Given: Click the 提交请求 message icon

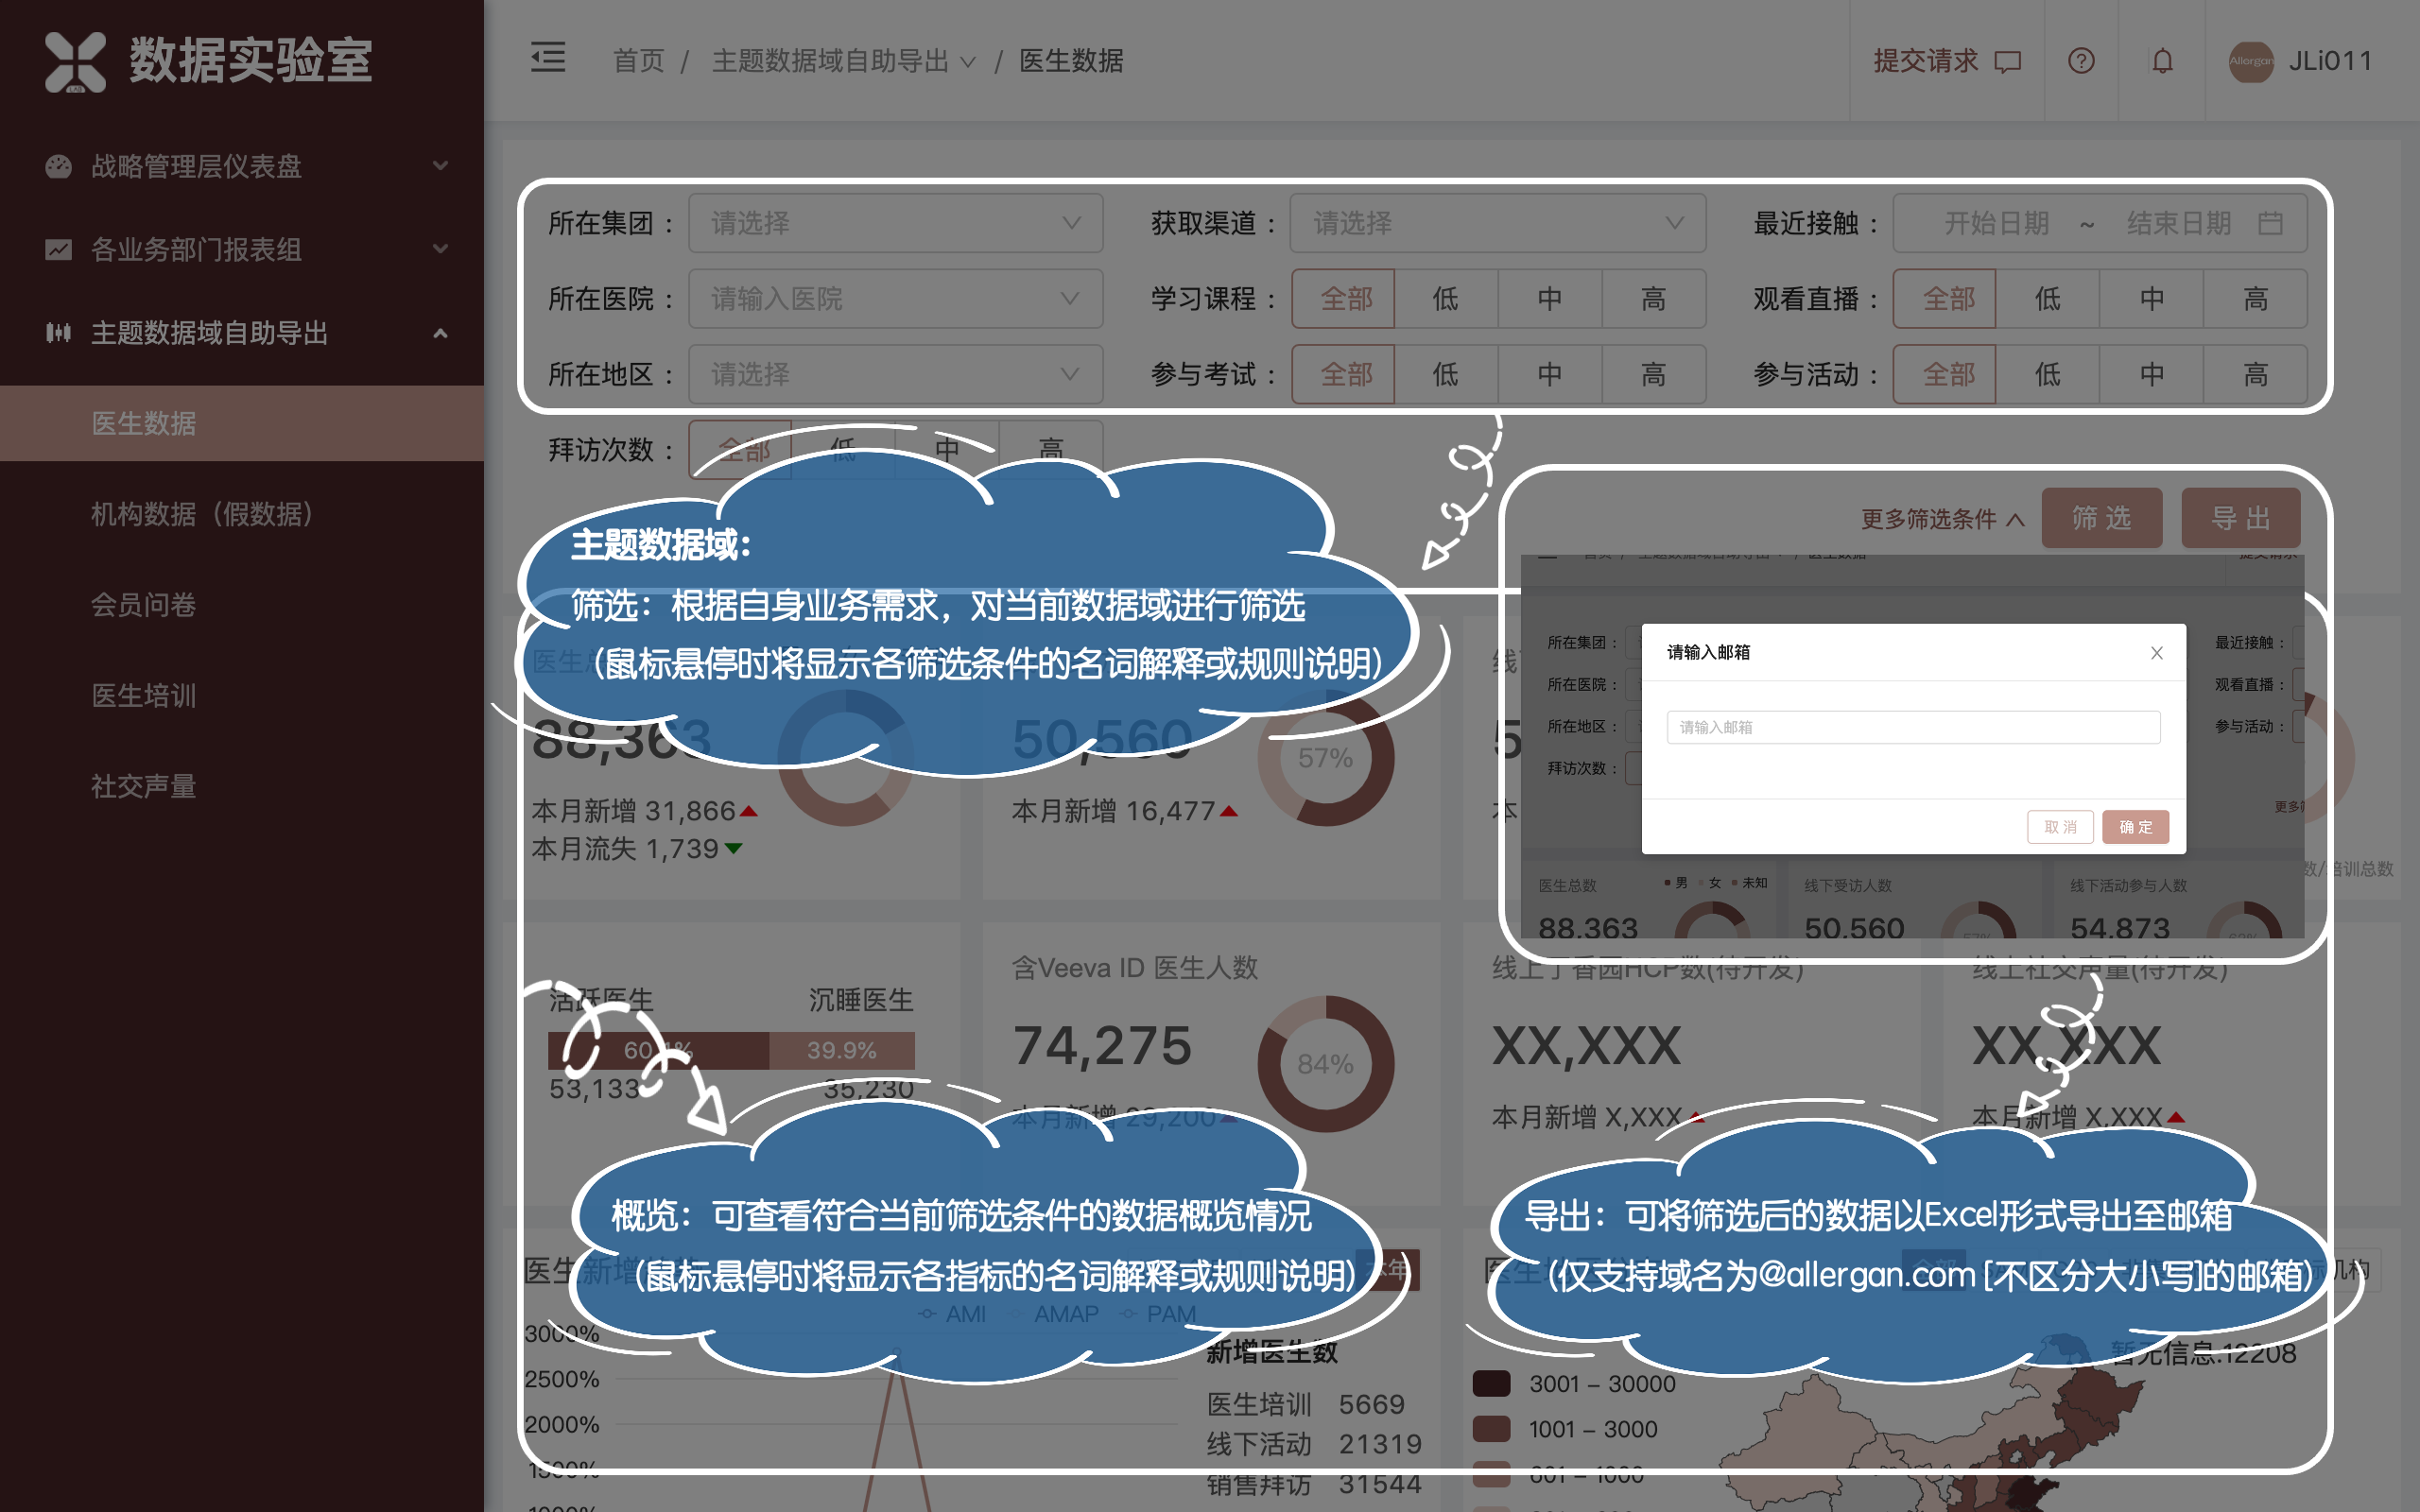Looking at the screenshot, I should [x=2007, y=62].
